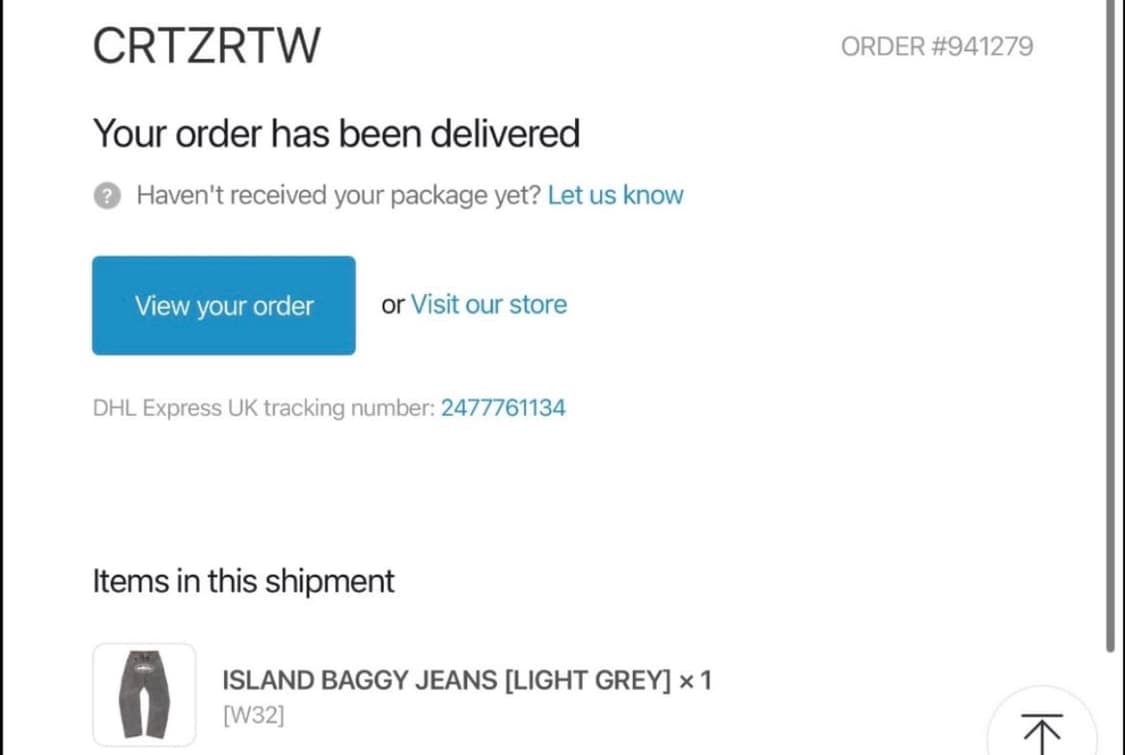
Task: Click the word 'or' beside the blue button
Action: [x=392, y=305]
